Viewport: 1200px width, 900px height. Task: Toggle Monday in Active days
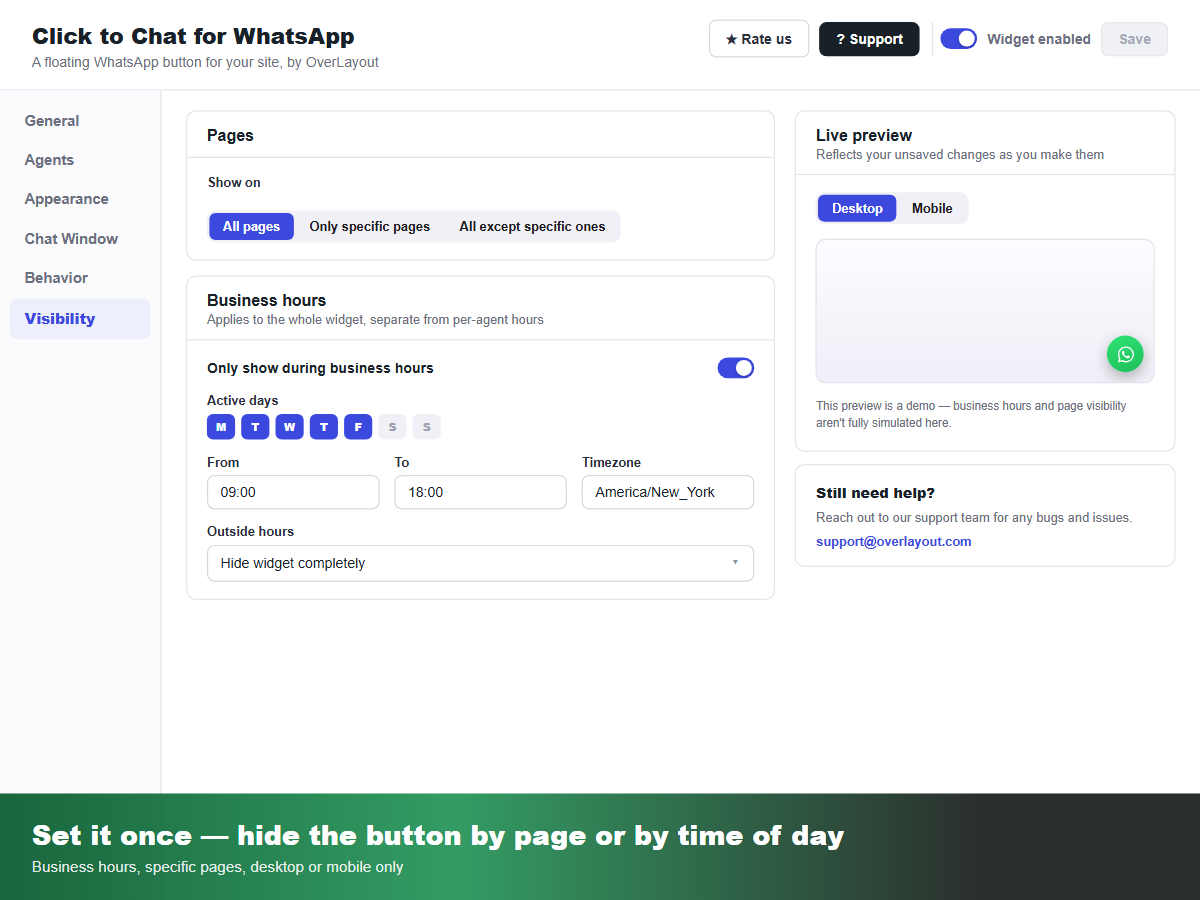[x=221, y=427]
